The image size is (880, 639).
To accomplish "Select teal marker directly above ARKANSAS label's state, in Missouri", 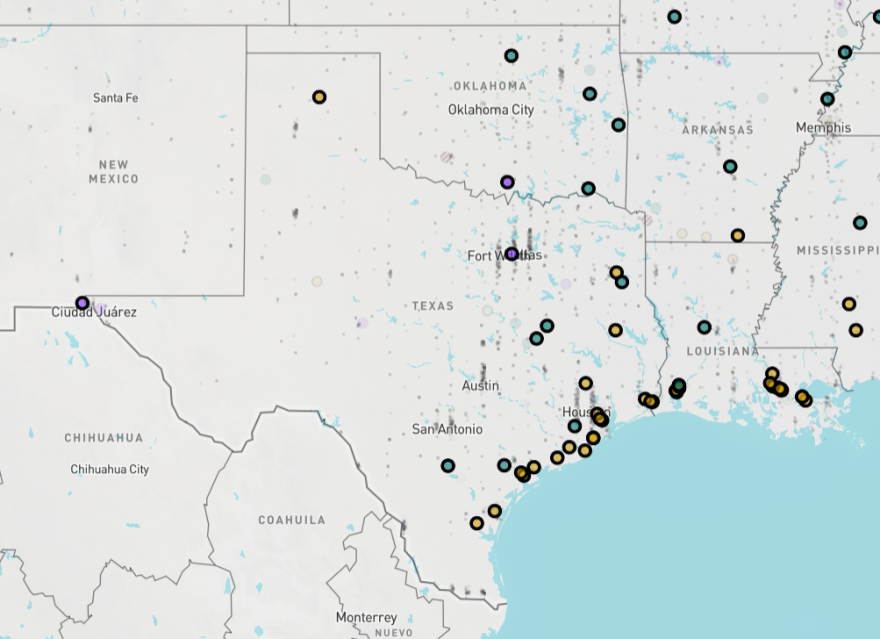I will 675,17.
